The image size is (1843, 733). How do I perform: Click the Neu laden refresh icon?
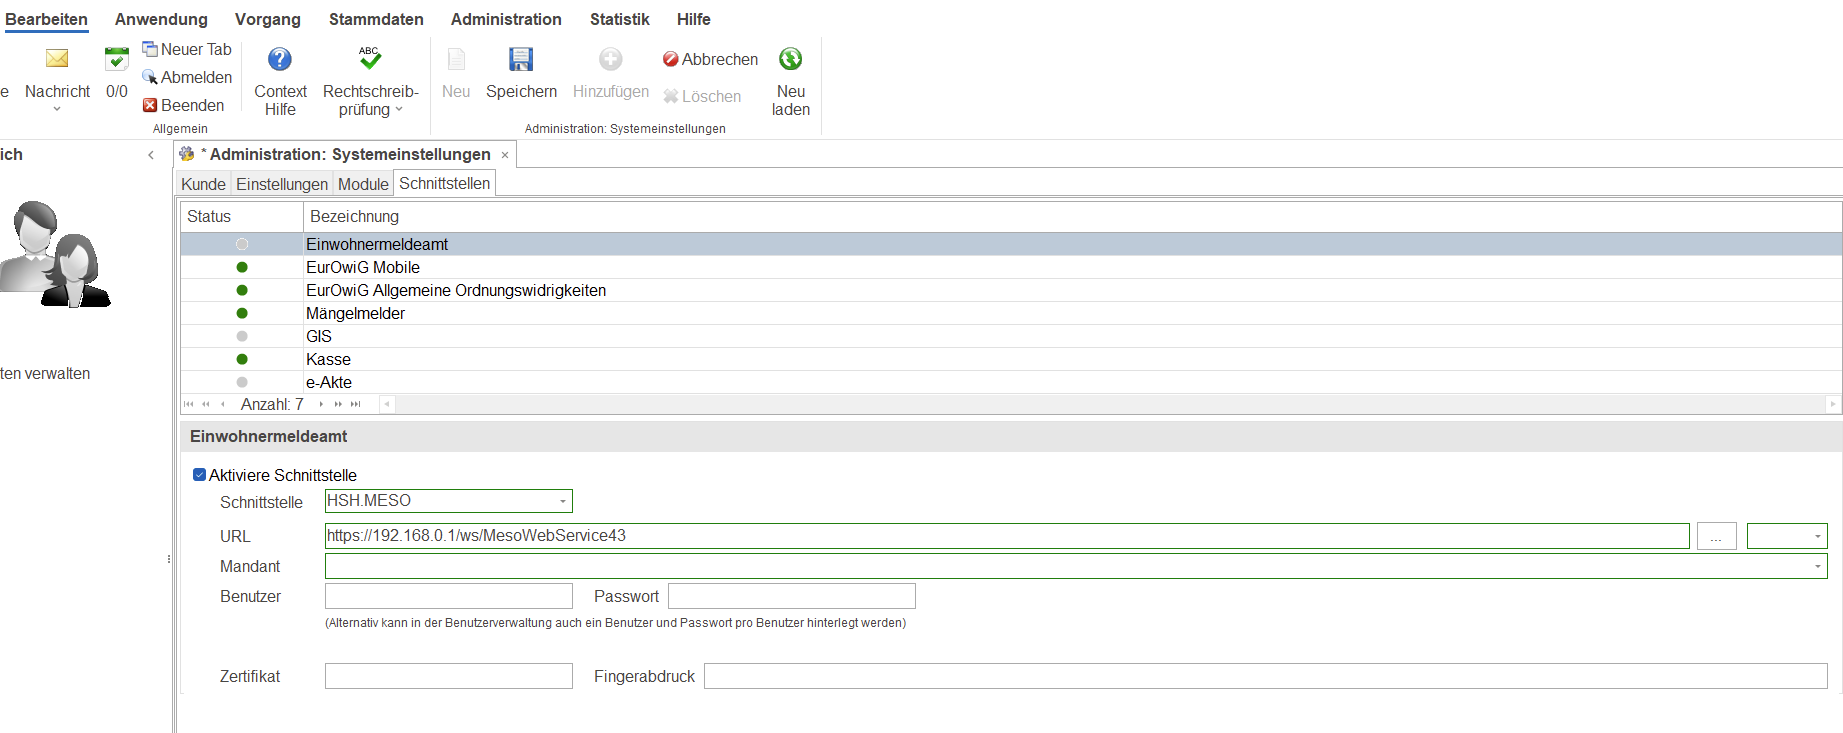point(790,60)
